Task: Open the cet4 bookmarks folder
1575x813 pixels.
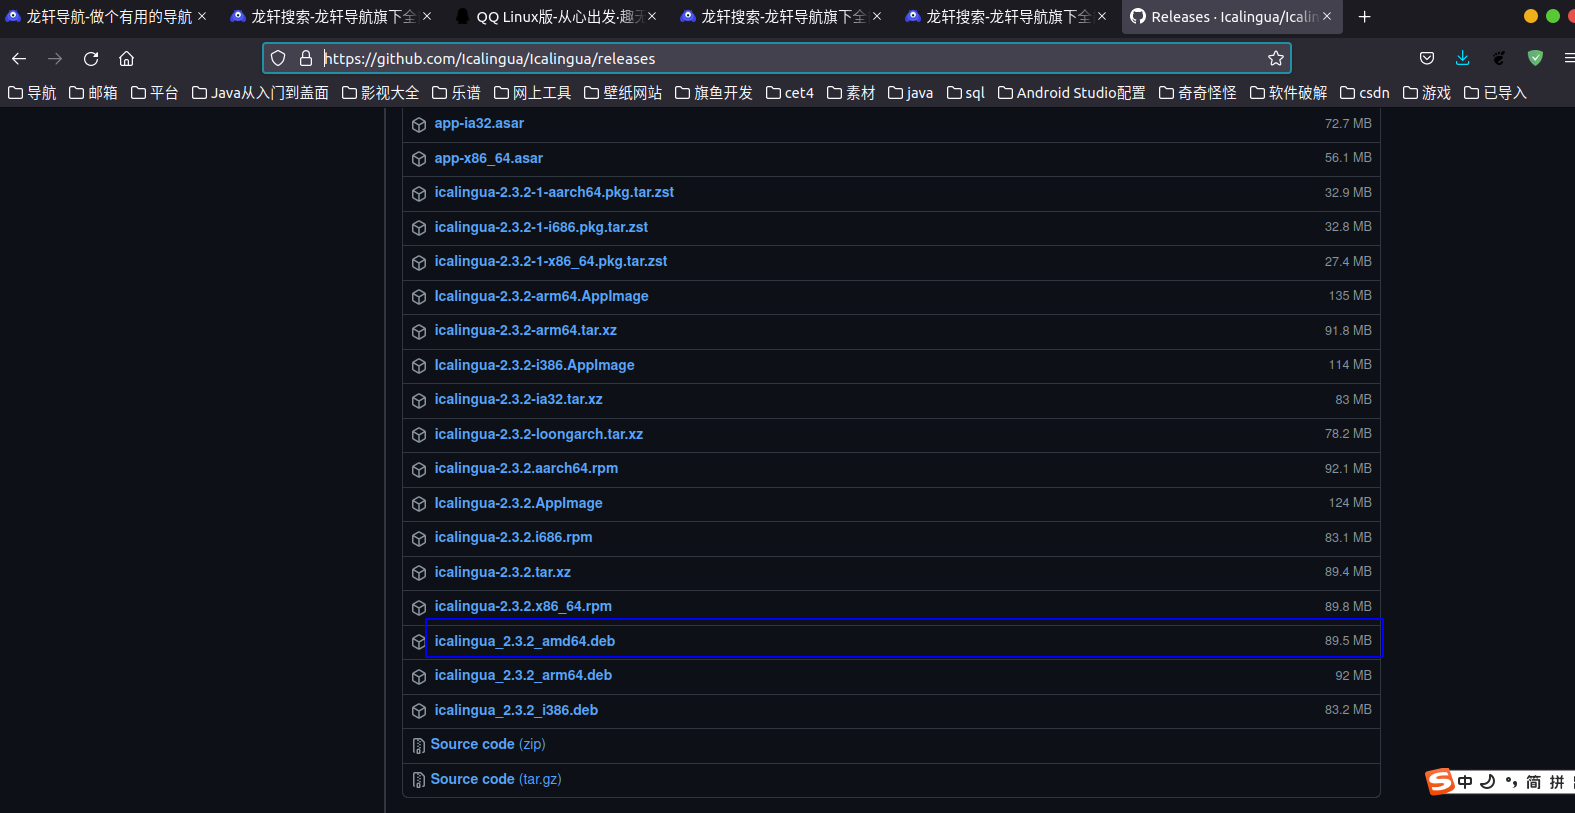Action: [790, 92]
